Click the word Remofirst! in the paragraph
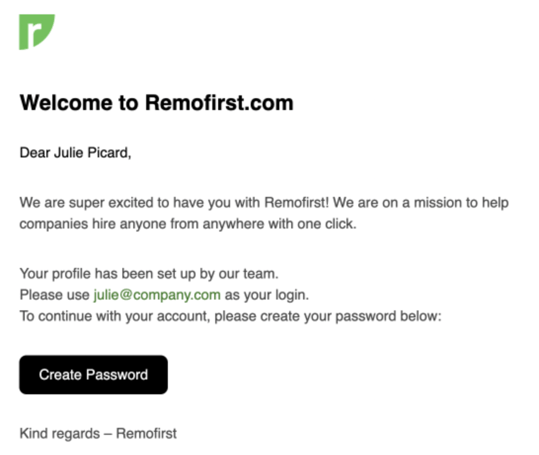 click(x=297, y=203)
